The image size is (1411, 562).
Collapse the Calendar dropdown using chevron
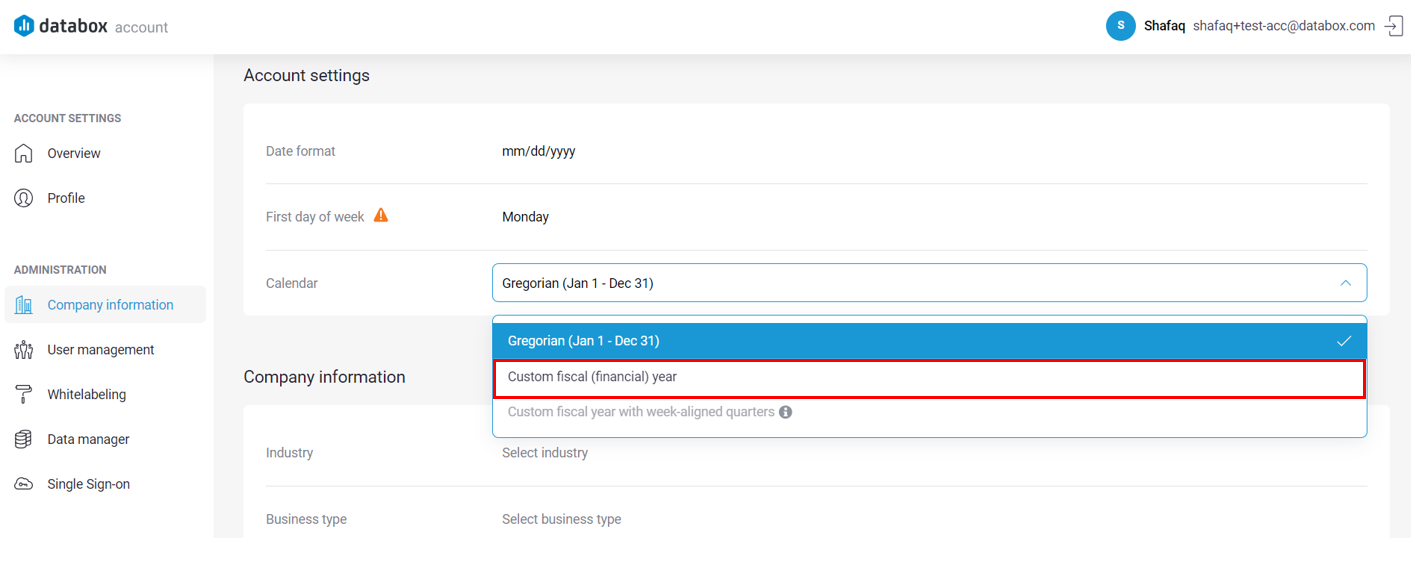(1345, 283)
